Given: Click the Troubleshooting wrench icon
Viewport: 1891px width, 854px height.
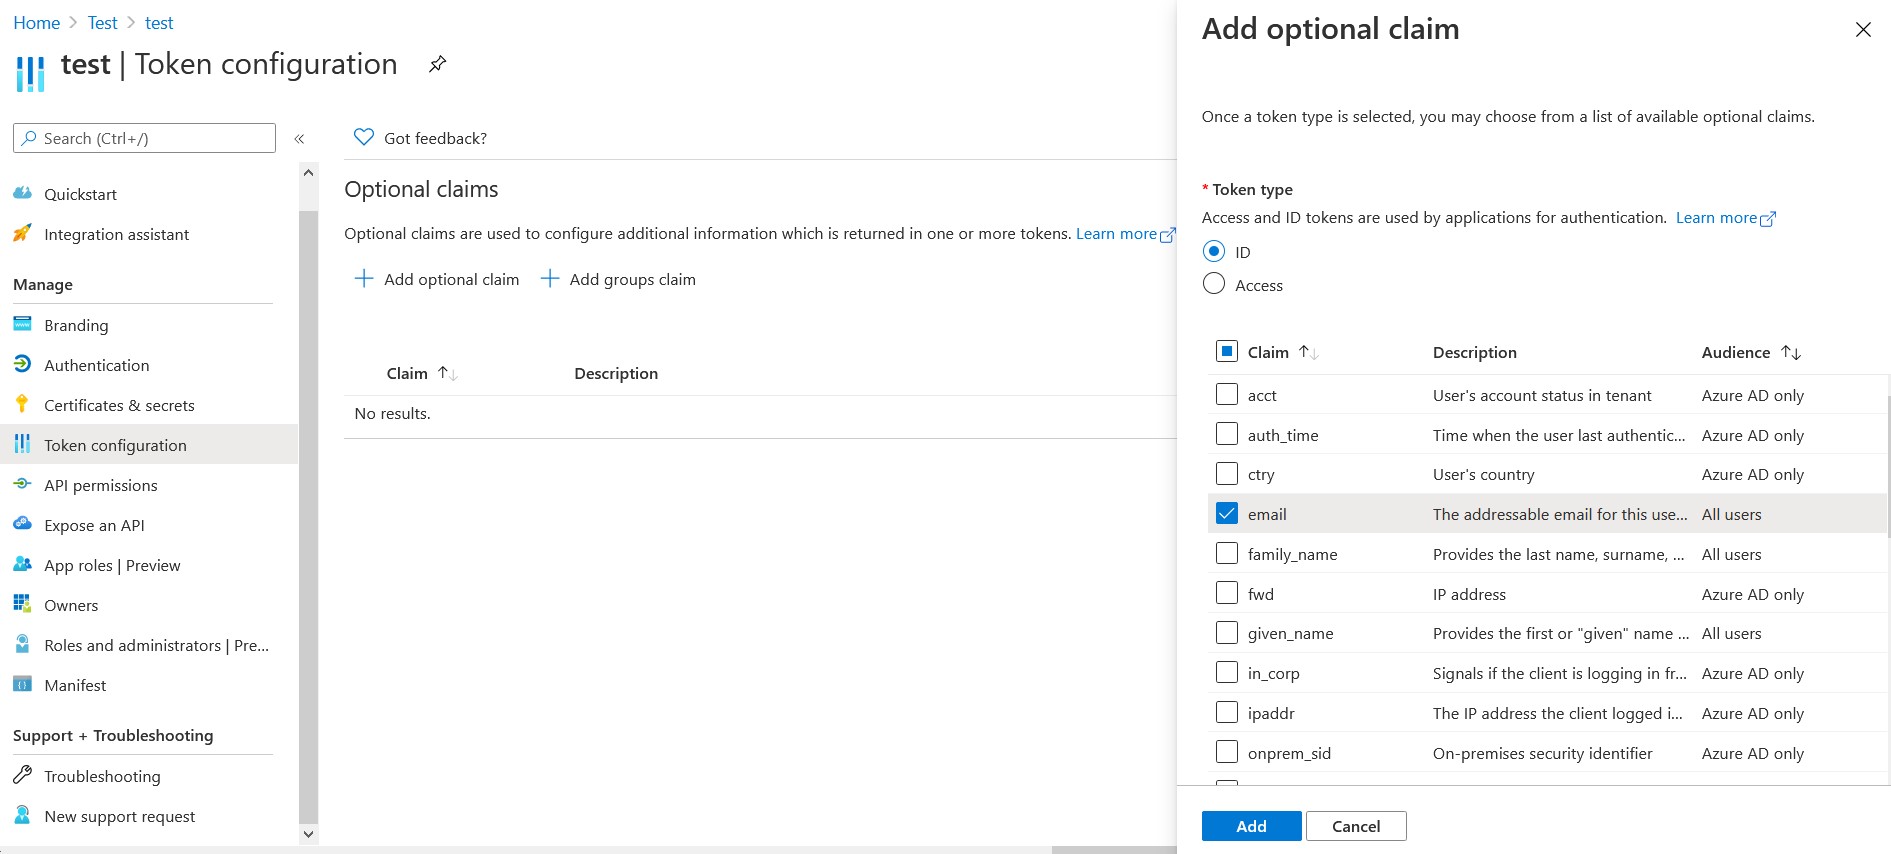Looking at the screenshot, I should tap(22, 776).
